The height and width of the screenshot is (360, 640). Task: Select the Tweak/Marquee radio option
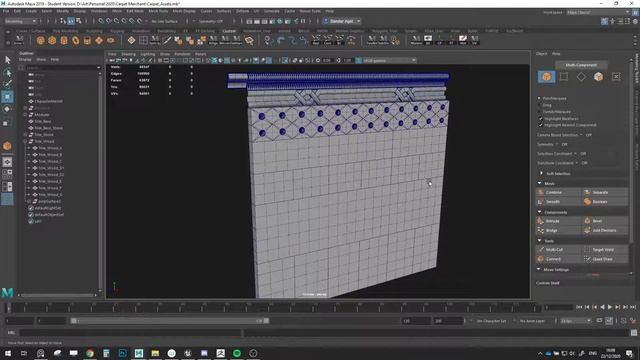tap(540, 111)
